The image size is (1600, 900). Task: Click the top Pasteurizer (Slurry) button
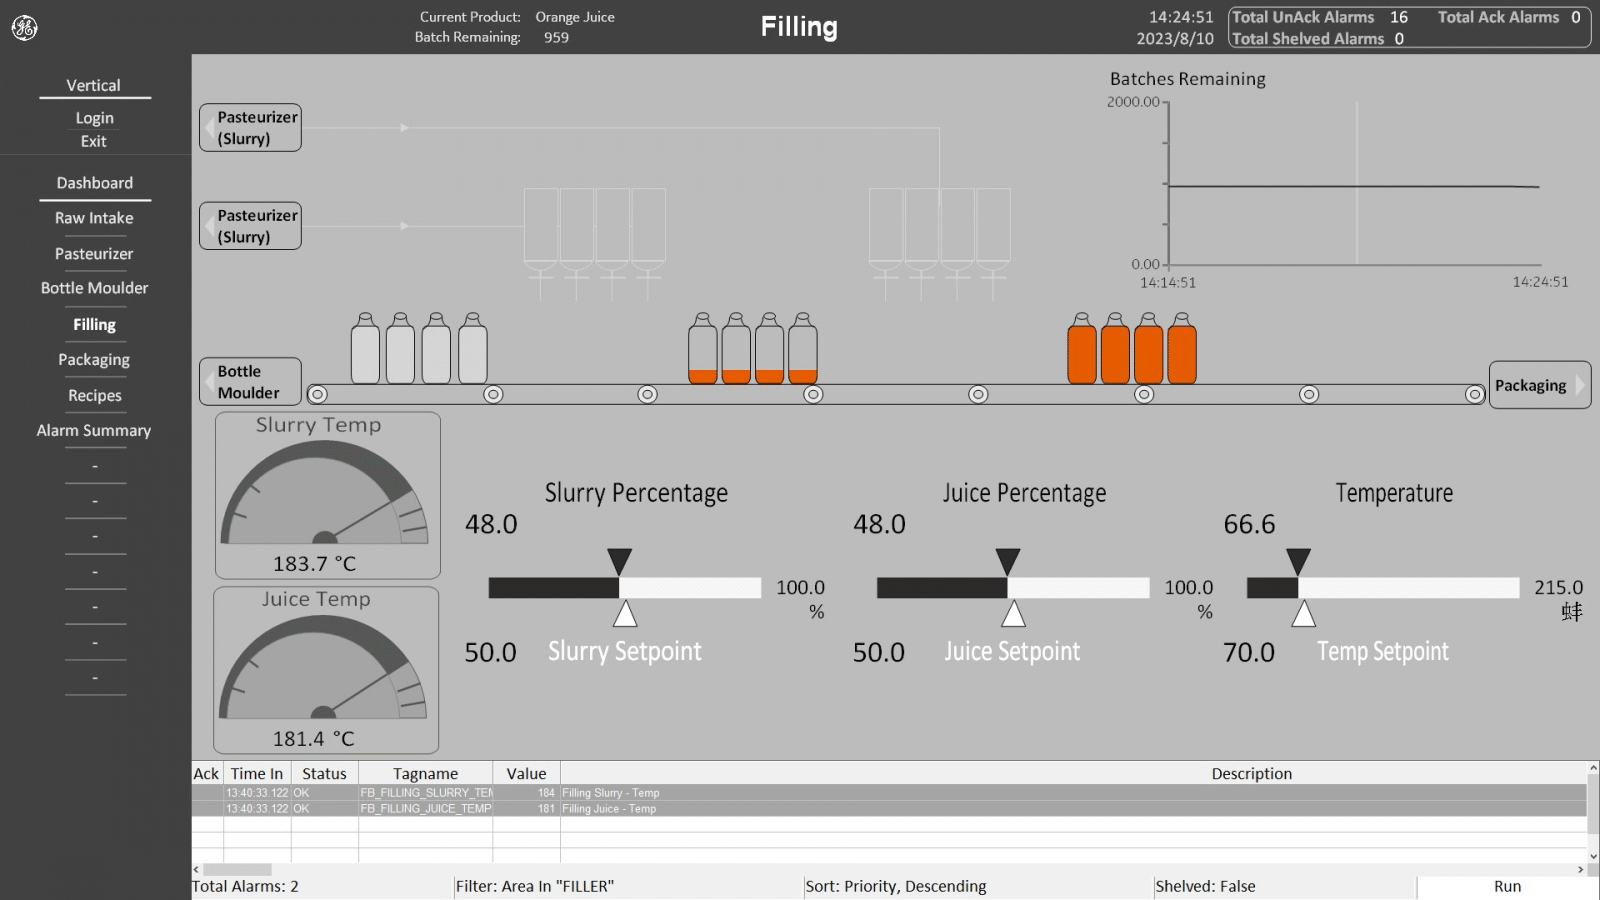[x=250, y=128]
